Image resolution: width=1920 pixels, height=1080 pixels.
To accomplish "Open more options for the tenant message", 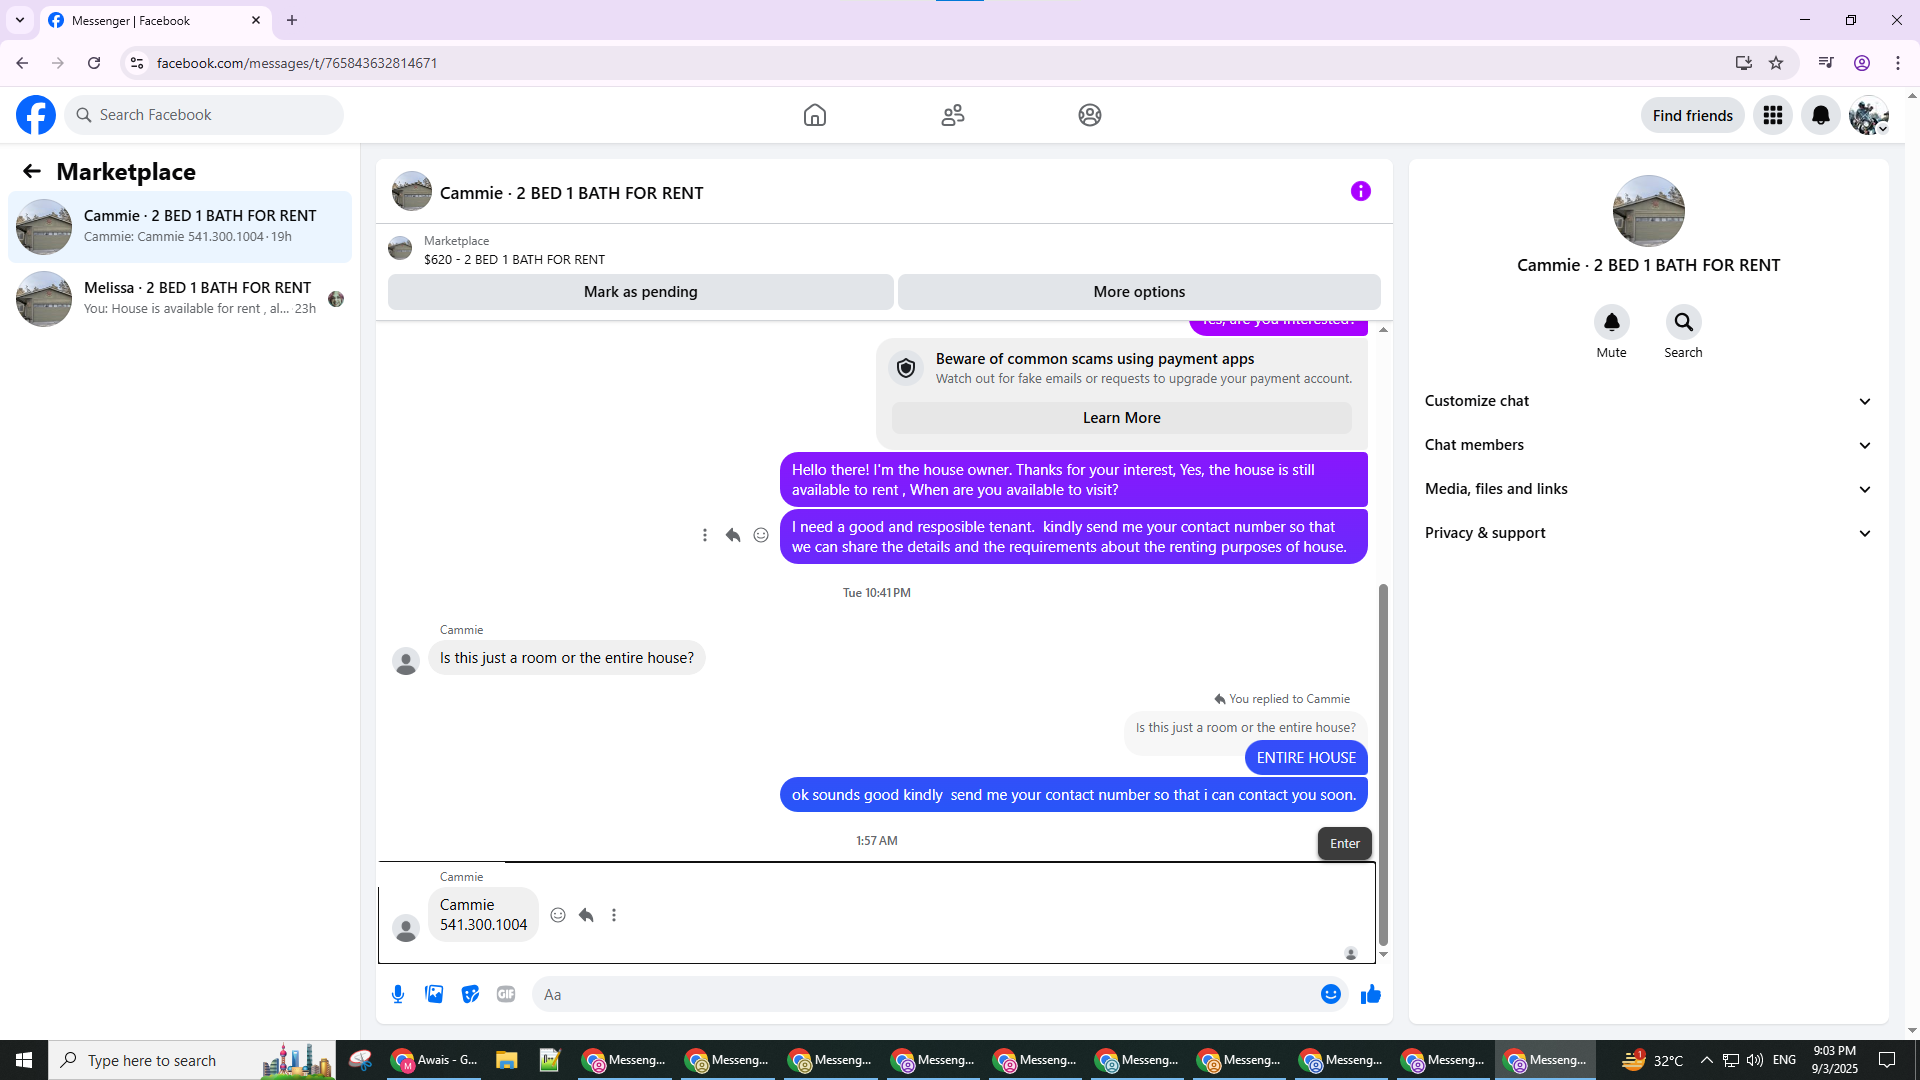I will pos(705,535).
